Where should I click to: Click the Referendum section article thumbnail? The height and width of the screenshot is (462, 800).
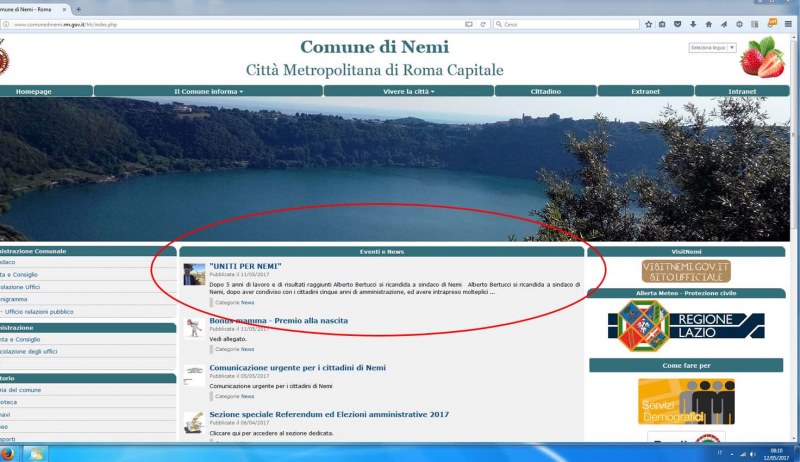(194, 423)
